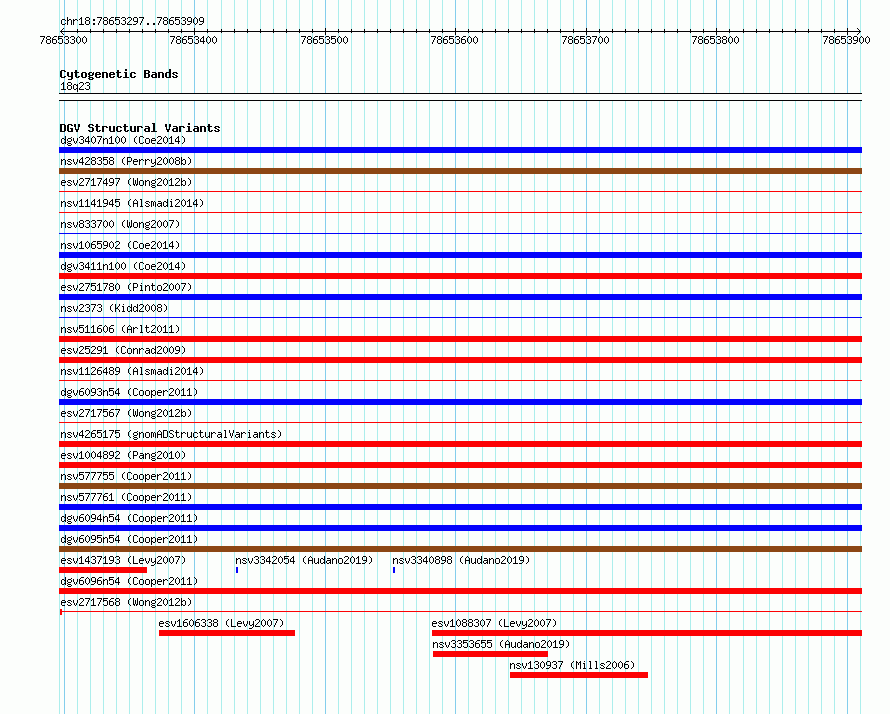Click the blue bar under dgv3407n100
The width and height of the screenshot is (890, 714).
click(460, 150)
